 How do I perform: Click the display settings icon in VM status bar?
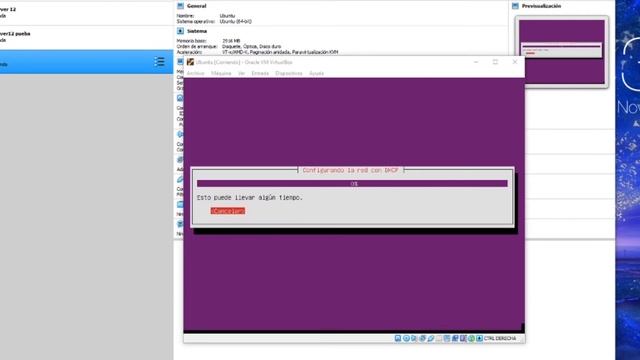click(x=447, y=338)
